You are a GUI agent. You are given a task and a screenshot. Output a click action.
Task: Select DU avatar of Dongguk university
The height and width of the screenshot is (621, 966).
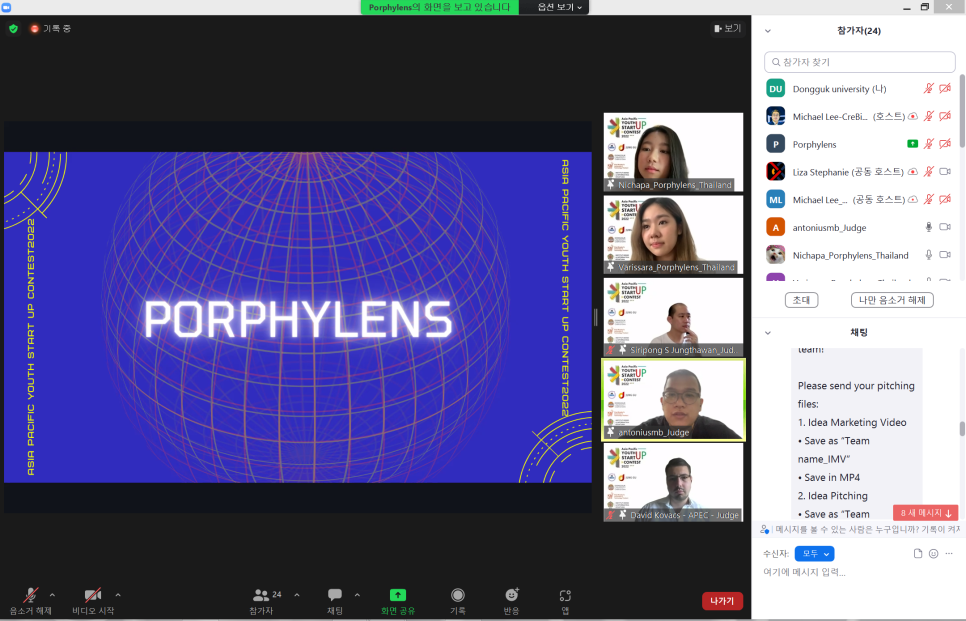point(776,89)
